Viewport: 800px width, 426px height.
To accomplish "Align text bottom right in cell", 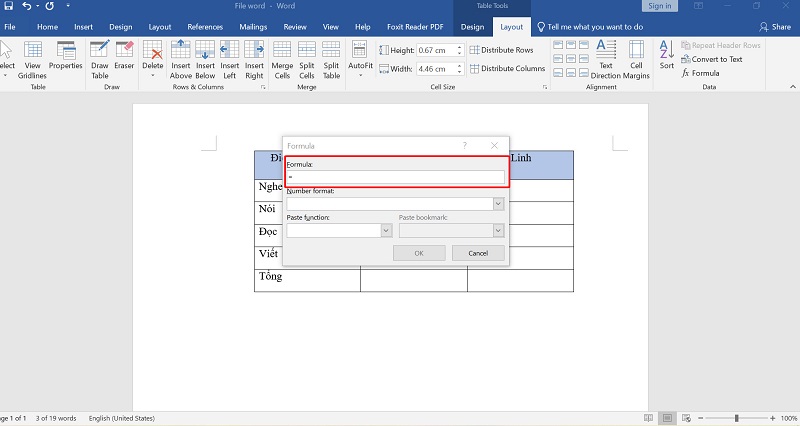I will (x=584, y=73).
